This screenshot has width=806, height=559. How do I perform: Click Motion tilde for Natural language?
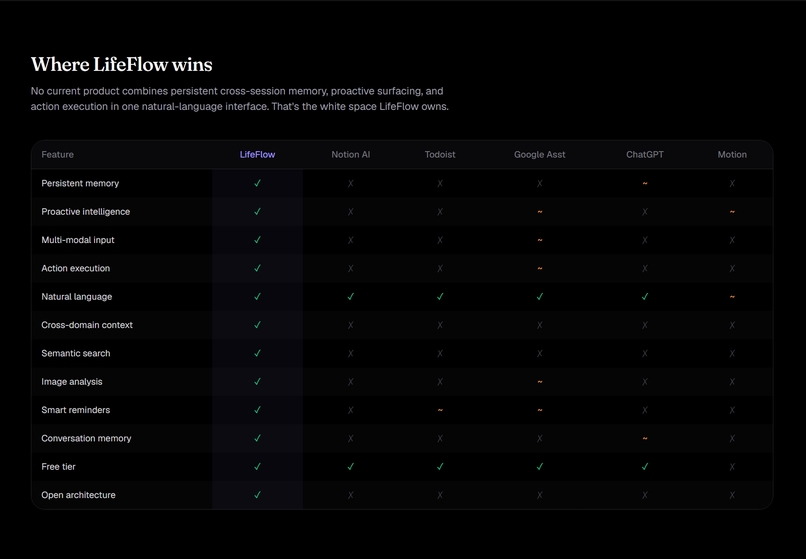[x=732, y=297]
